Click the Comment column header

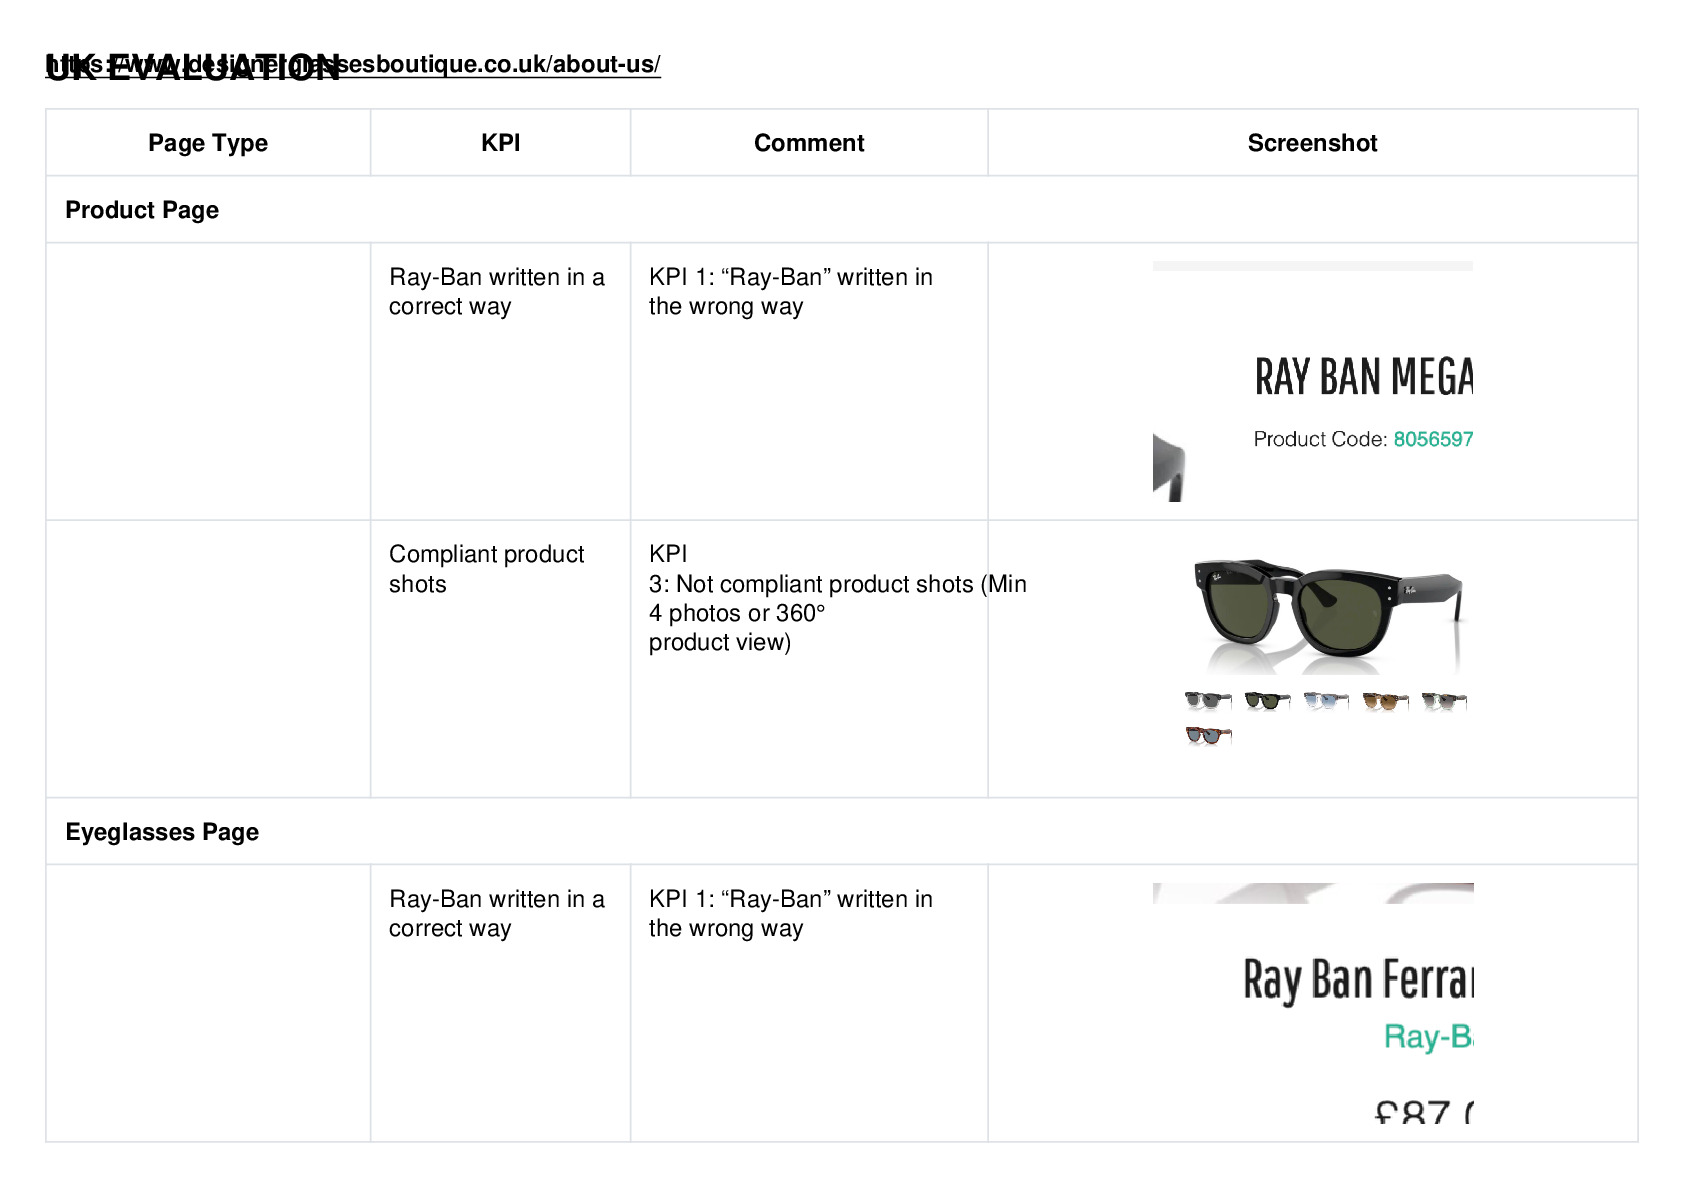809,143
